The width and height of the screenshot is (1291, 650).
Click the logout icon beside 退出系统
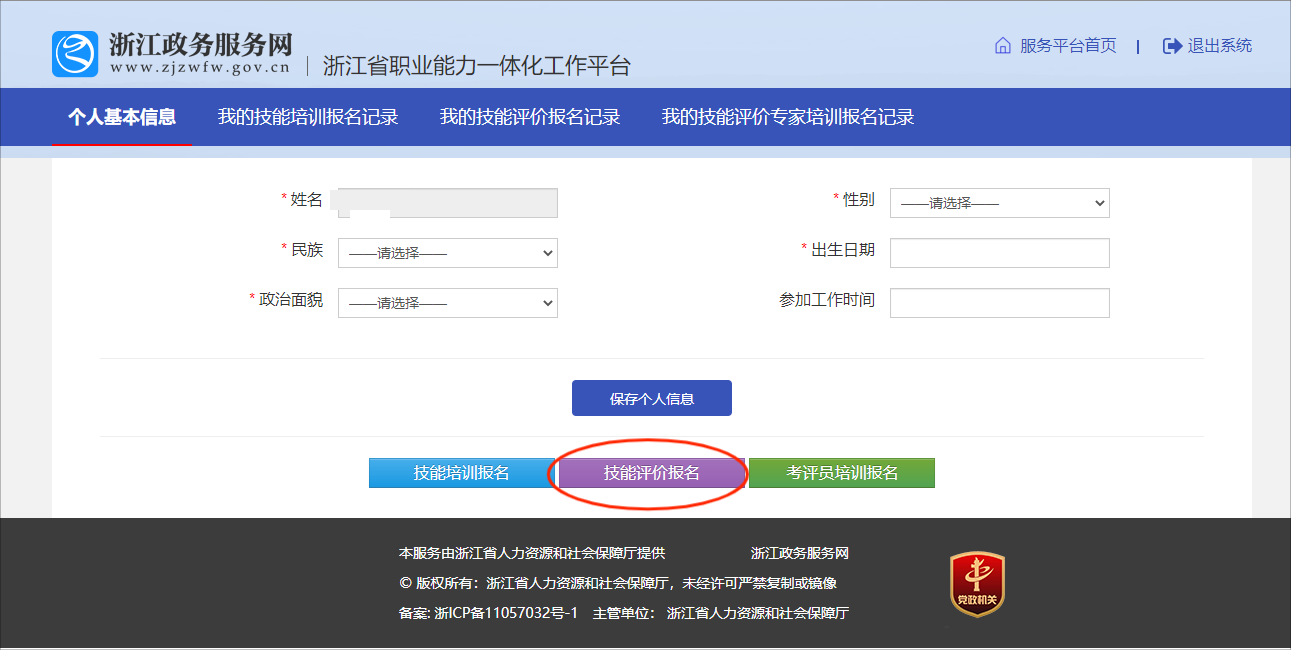[1172, 46]
